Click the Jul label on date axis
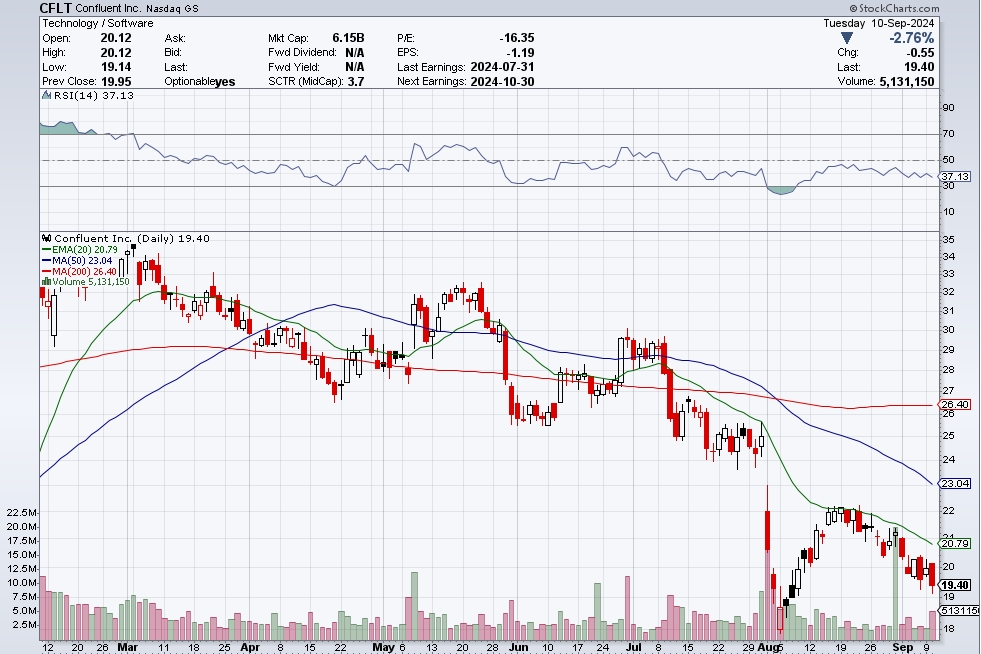 pos(633,647)
